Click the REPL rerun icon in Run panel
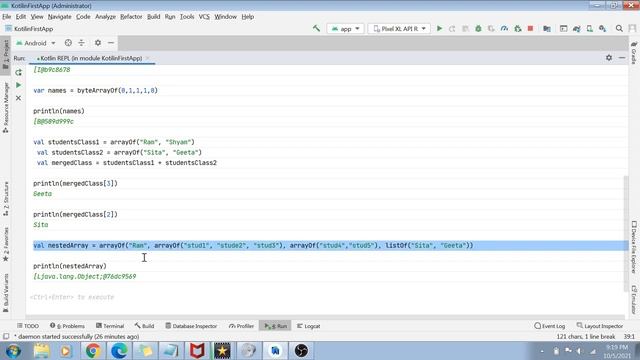The height and width of the screenshot is (360, 640). pos(18,72)
